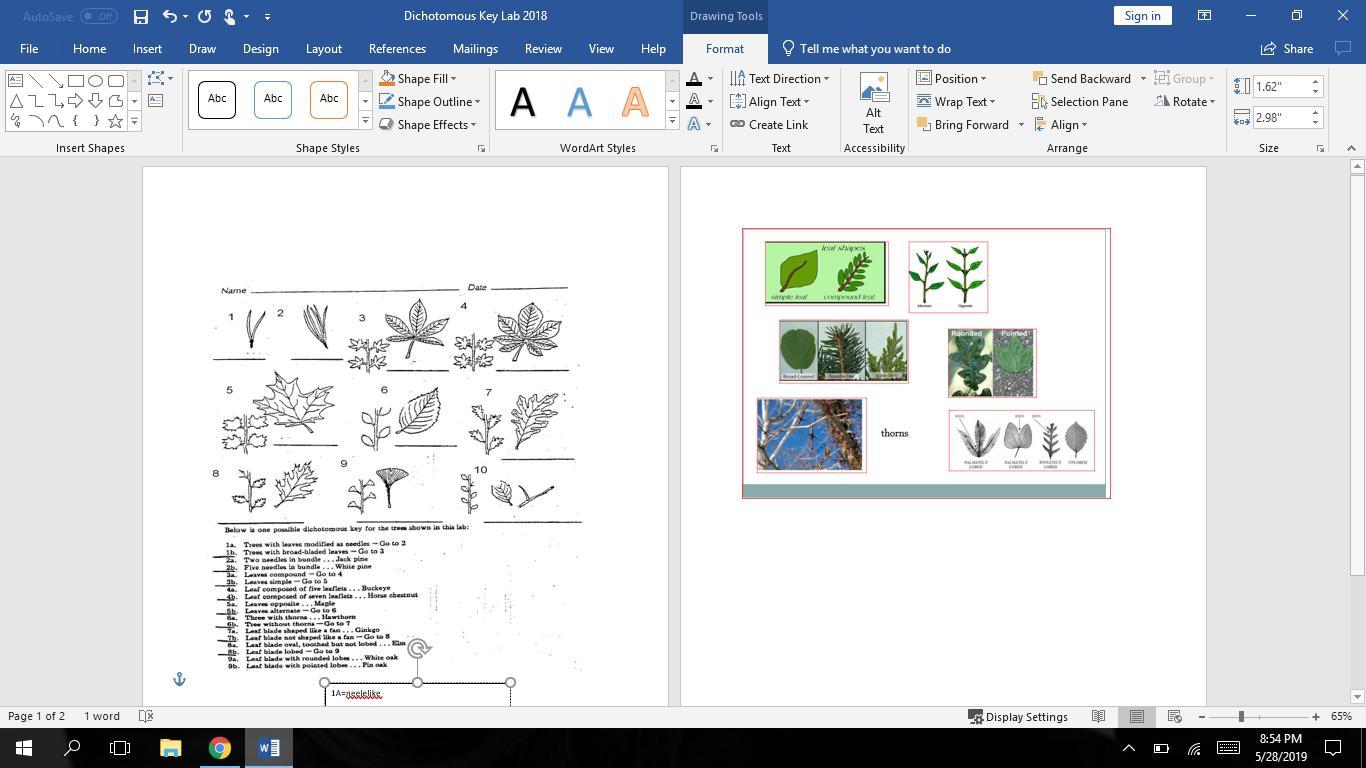Expand the Shape Fill dropdown

click(x=453, y=79)
